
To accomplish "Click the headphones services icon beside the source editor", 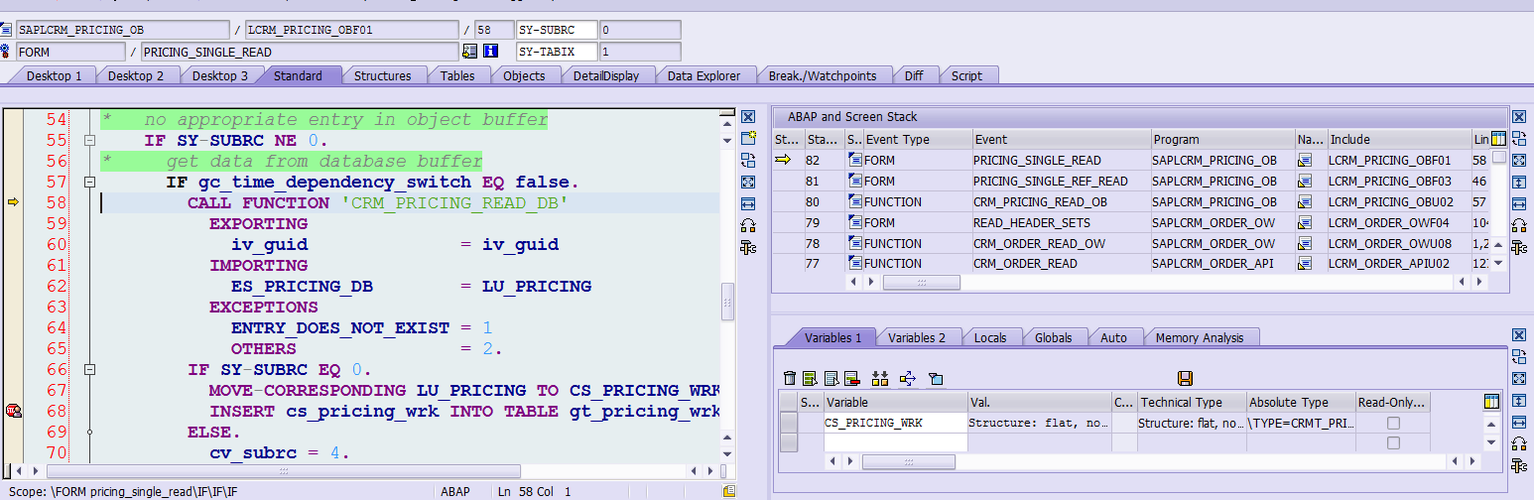I will coord(747,225).
